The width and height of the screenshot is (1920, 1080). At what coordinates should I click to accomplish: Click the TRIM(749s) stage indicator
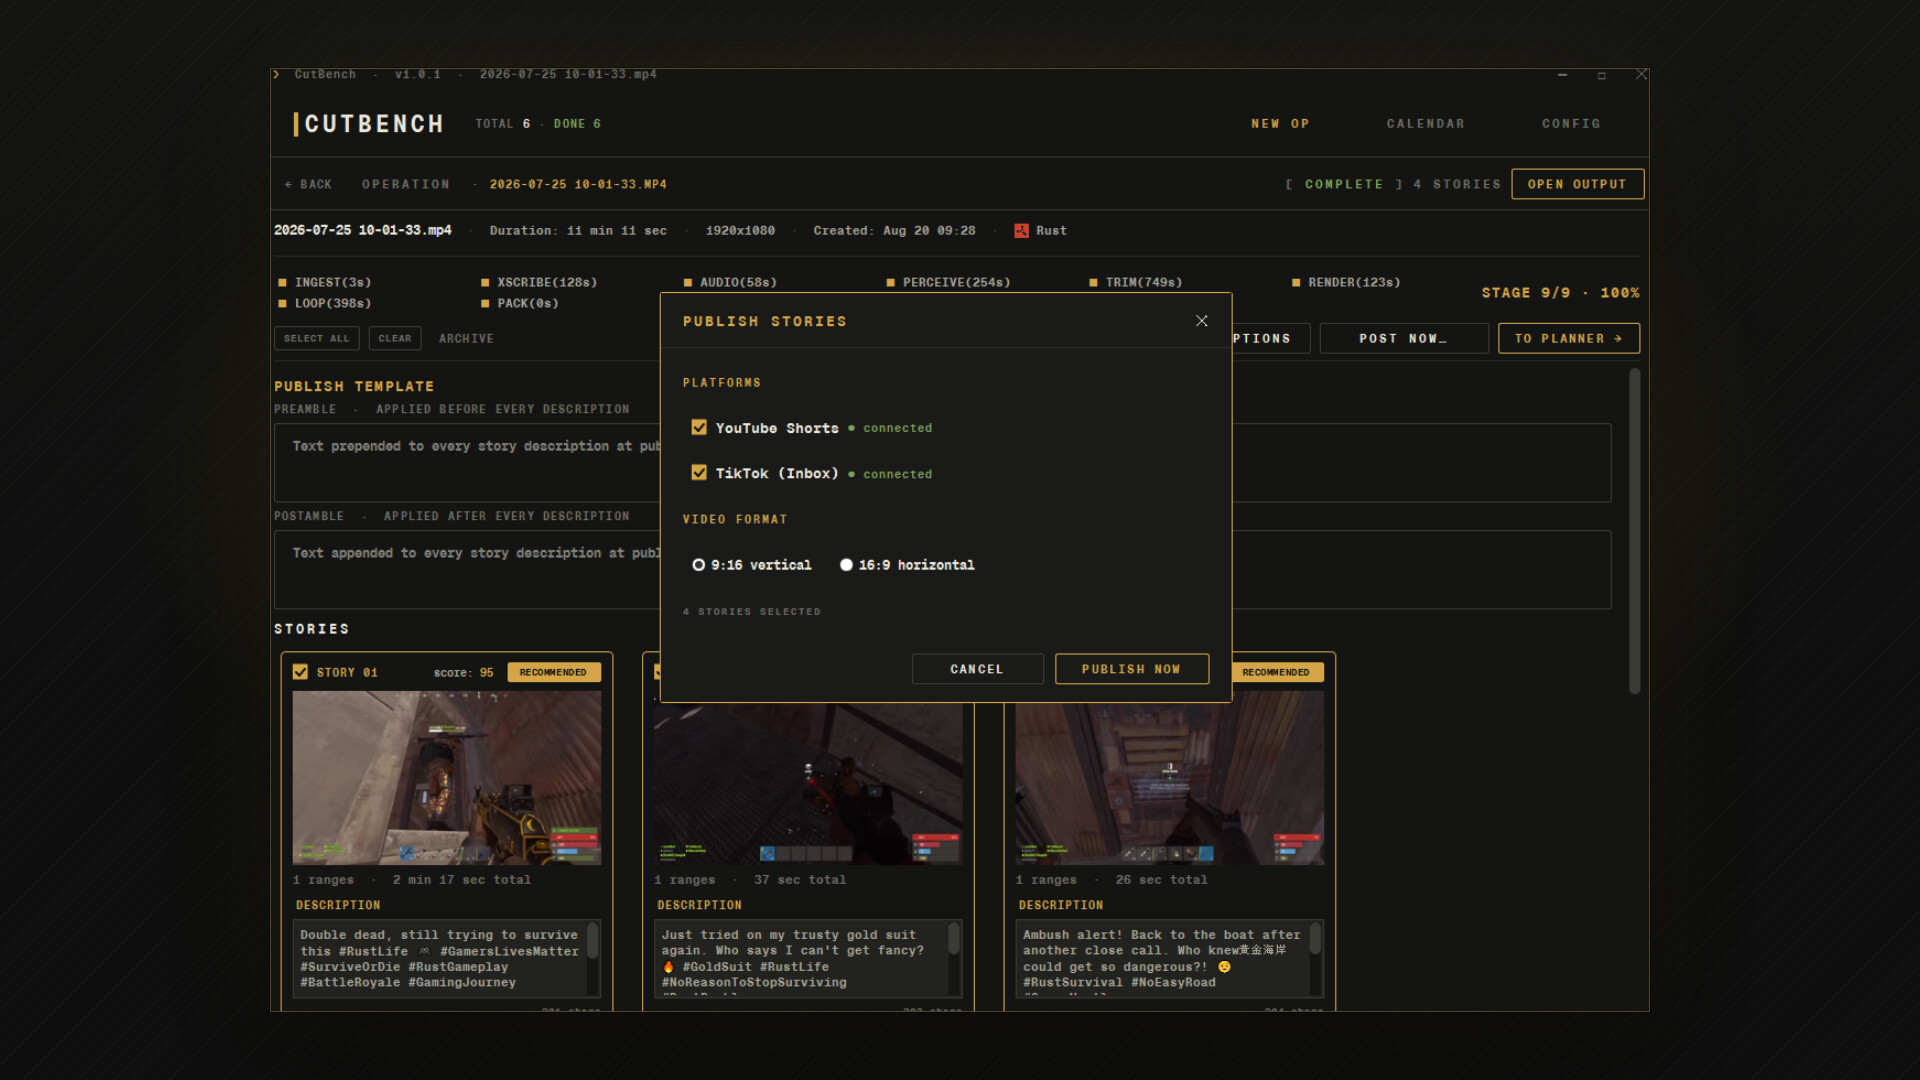click(1136, 282)
